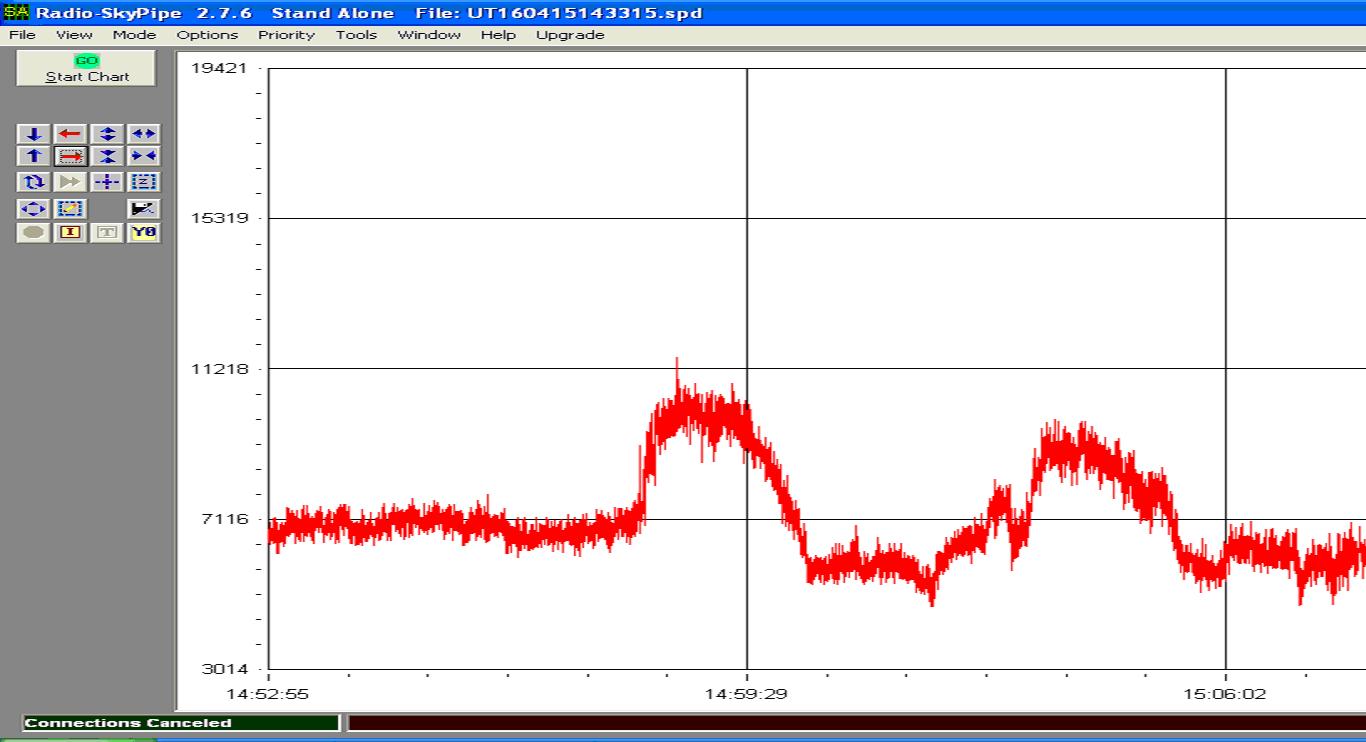
Task: Click the 14:52:55 time axis label
Action: [x=268, y=694]
